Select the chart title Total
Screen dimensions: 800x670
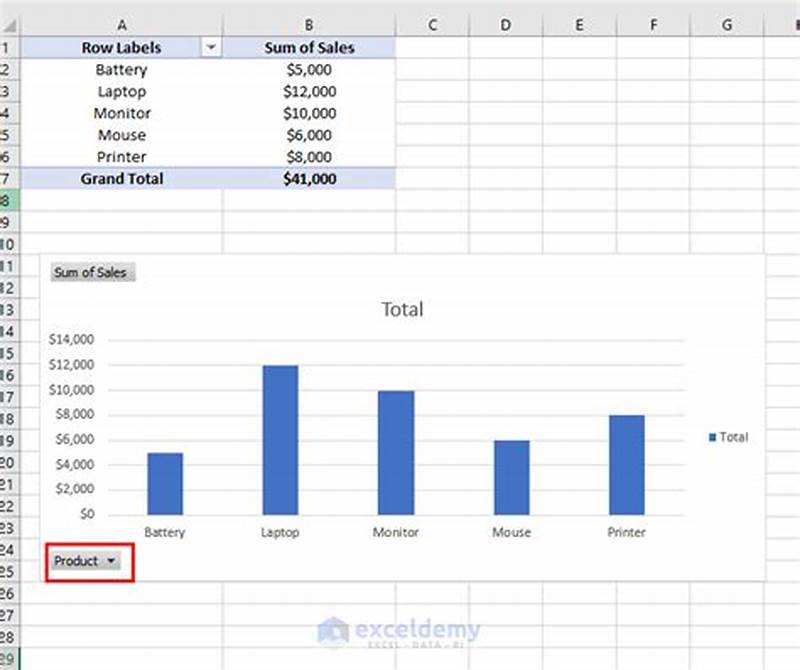click(401, 309)
